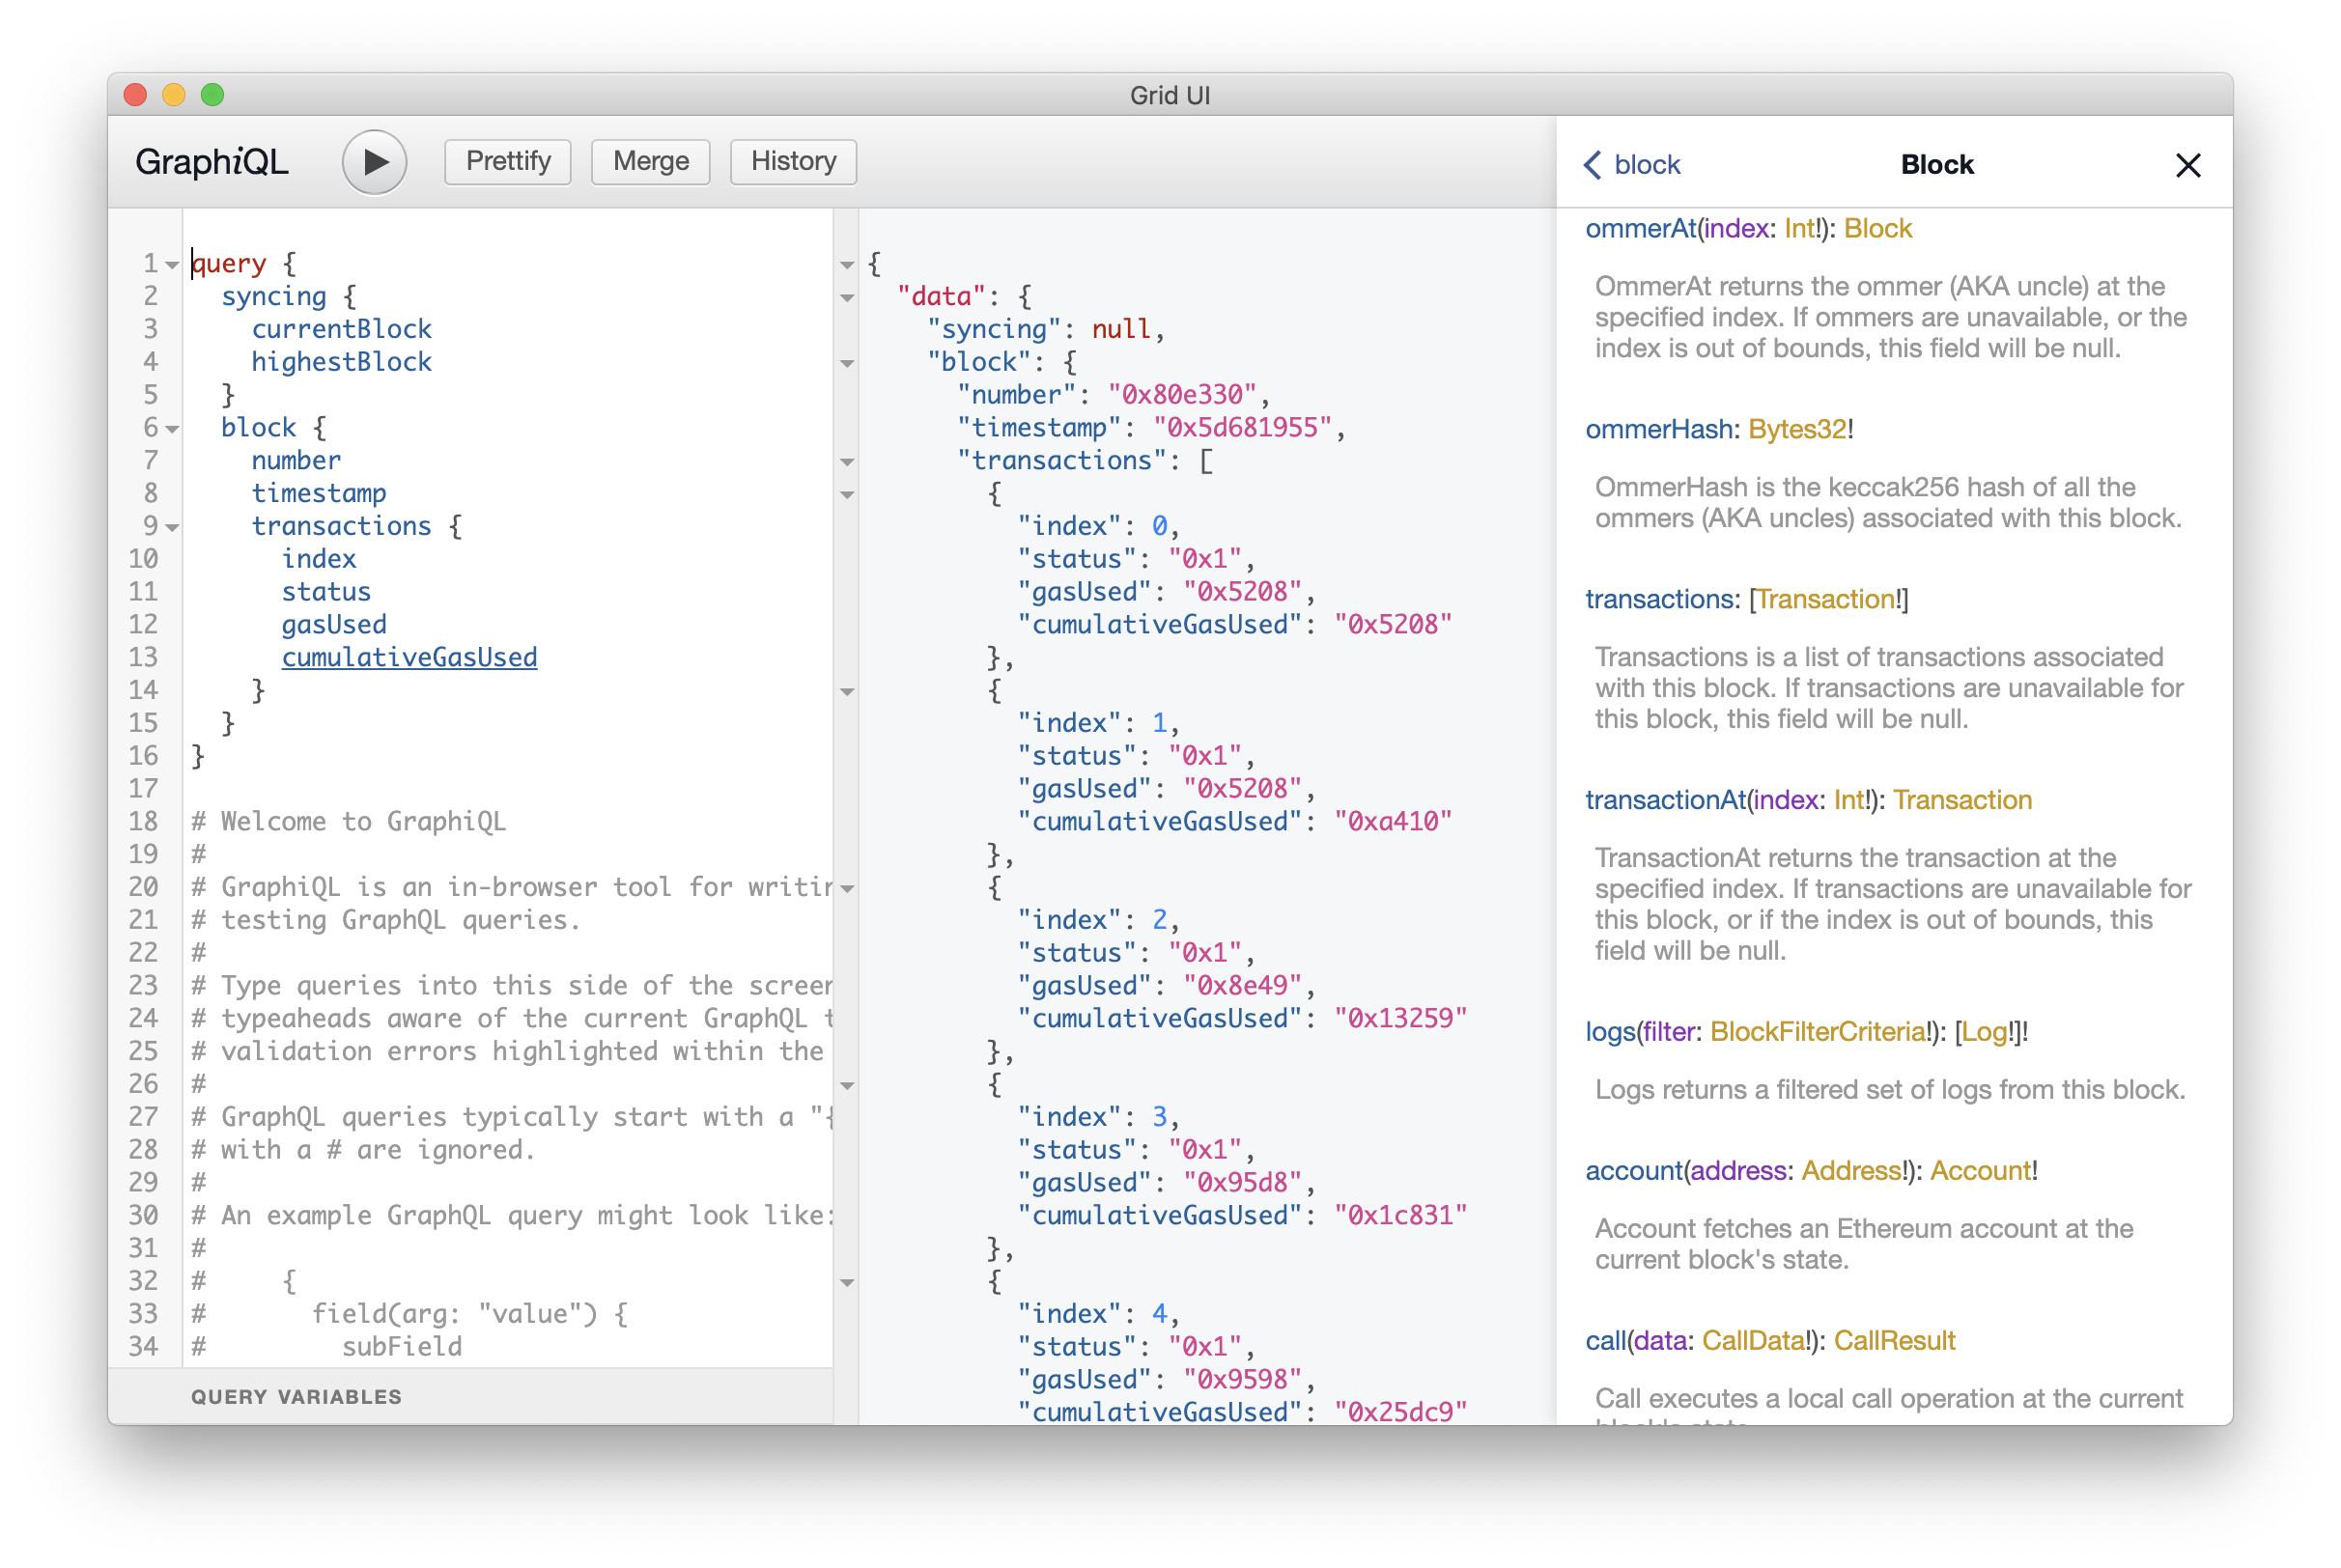The height and width of the screenshot is (1568, 2341).
Task: Click the Merge button
Action: [650, 162]
